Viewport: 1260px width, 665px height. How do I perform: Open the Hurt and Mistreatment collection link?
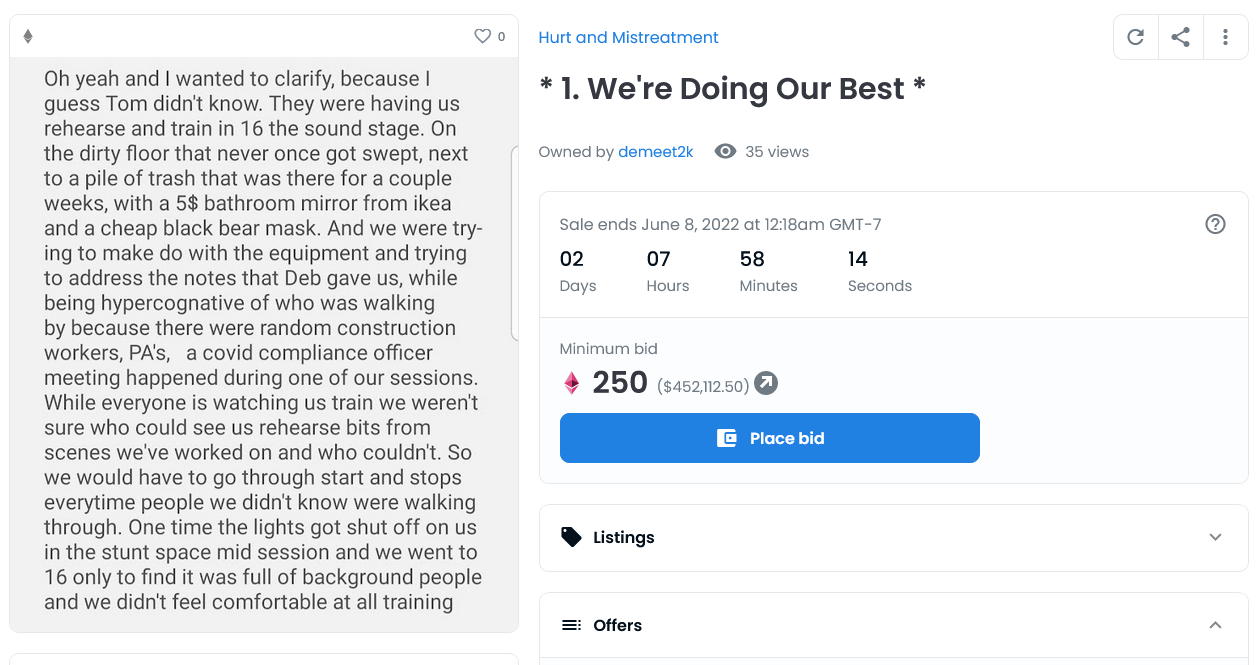click(628, 37)
